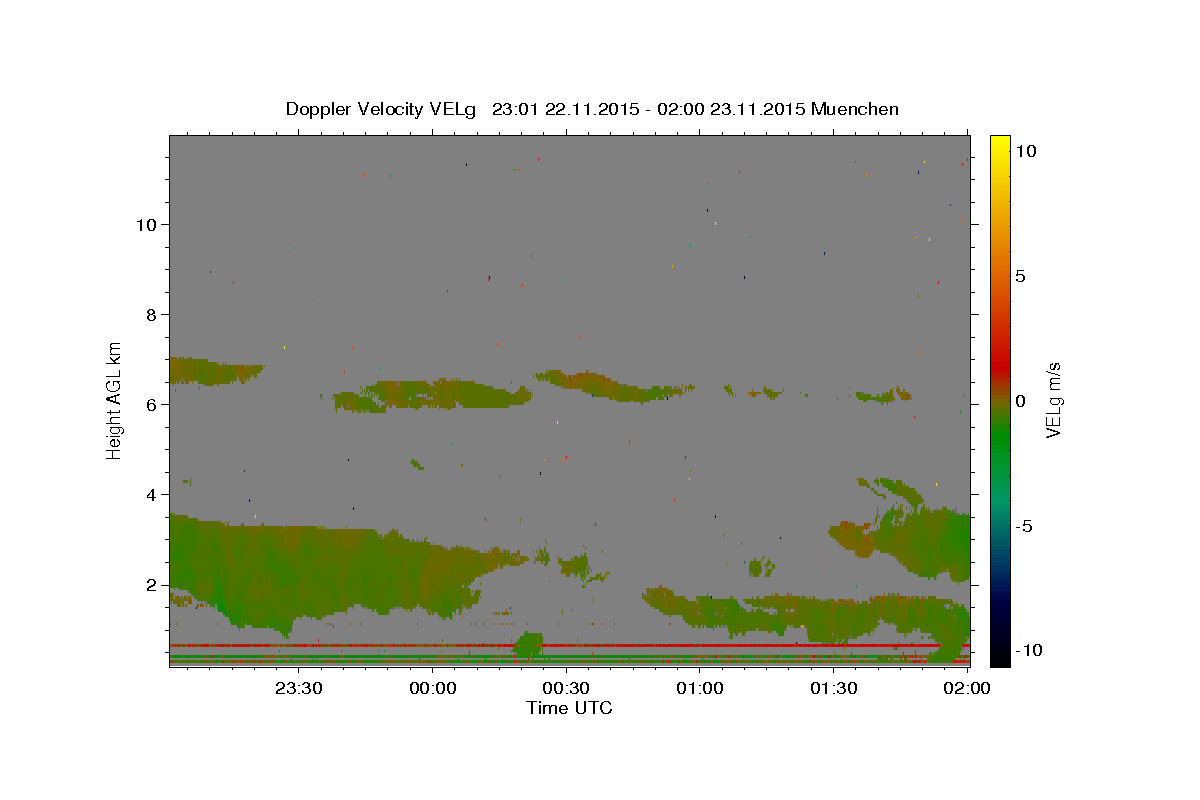Click the 'VELg m/s' colorbar label
Viewport: 1200px width, 800px height.
point(1052,400)
